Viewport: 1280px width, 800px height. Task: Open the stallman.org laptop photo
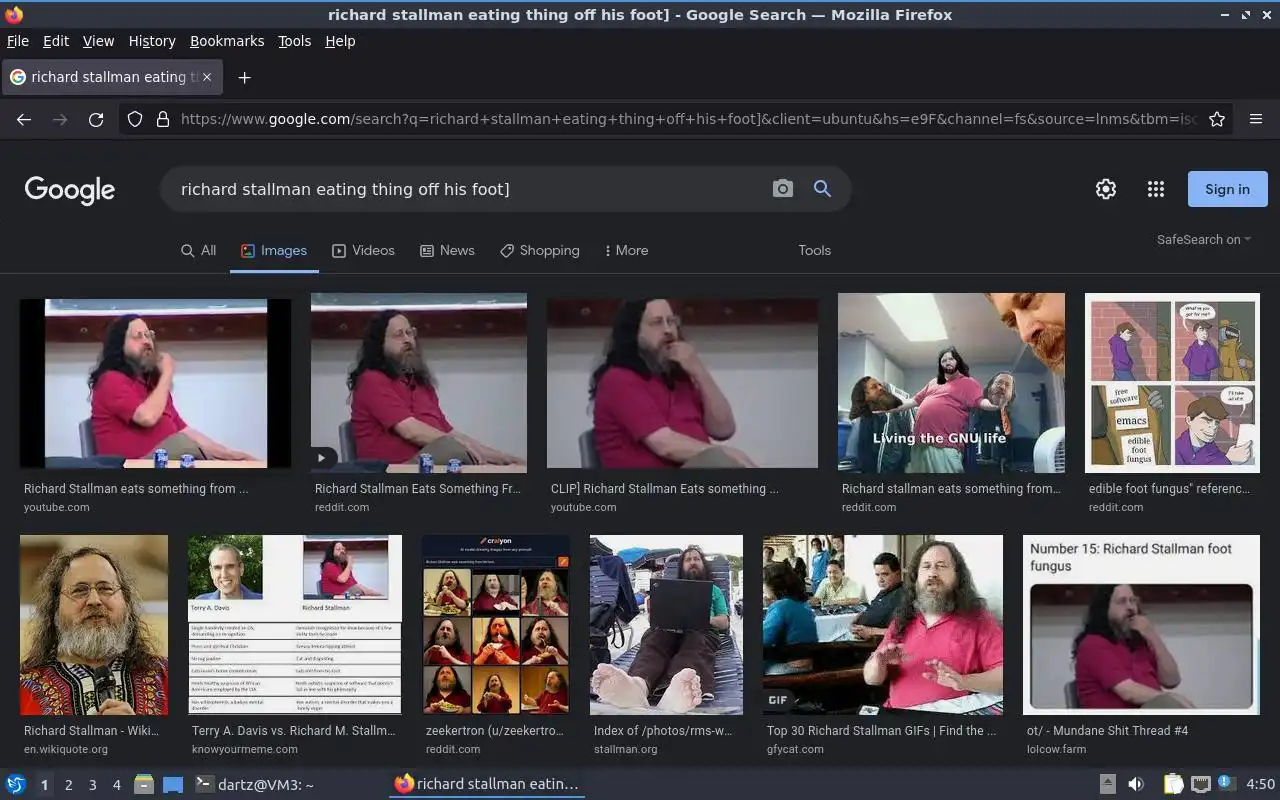pos(666,625)
